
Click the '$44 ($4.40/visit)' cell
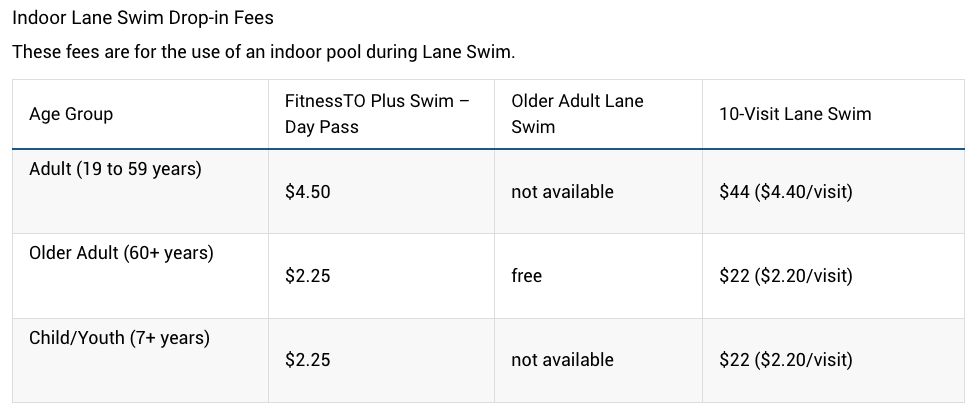pyautogui.click(x=786, y=192)
